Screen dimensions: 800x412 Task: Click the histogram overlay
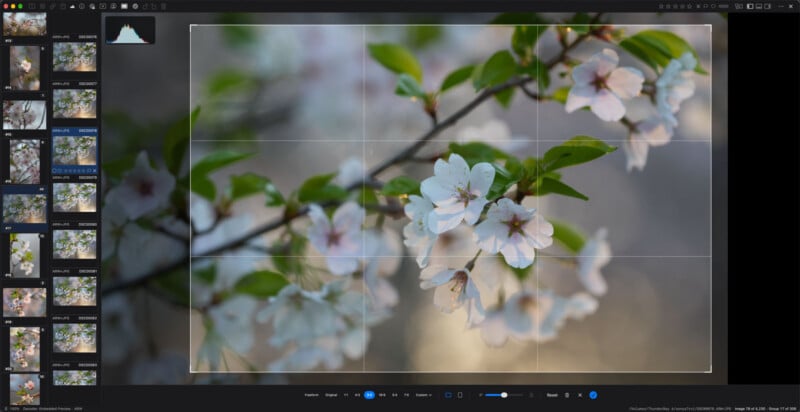(130, 30)
